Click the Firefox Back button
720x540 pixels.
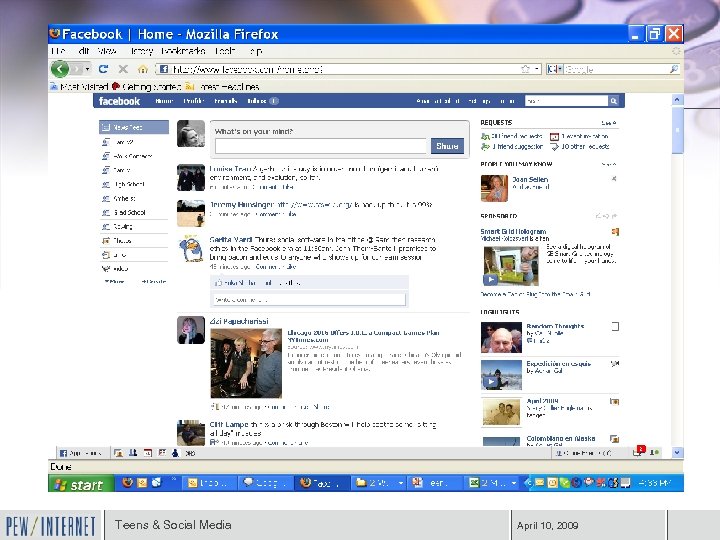pos(60,69)
